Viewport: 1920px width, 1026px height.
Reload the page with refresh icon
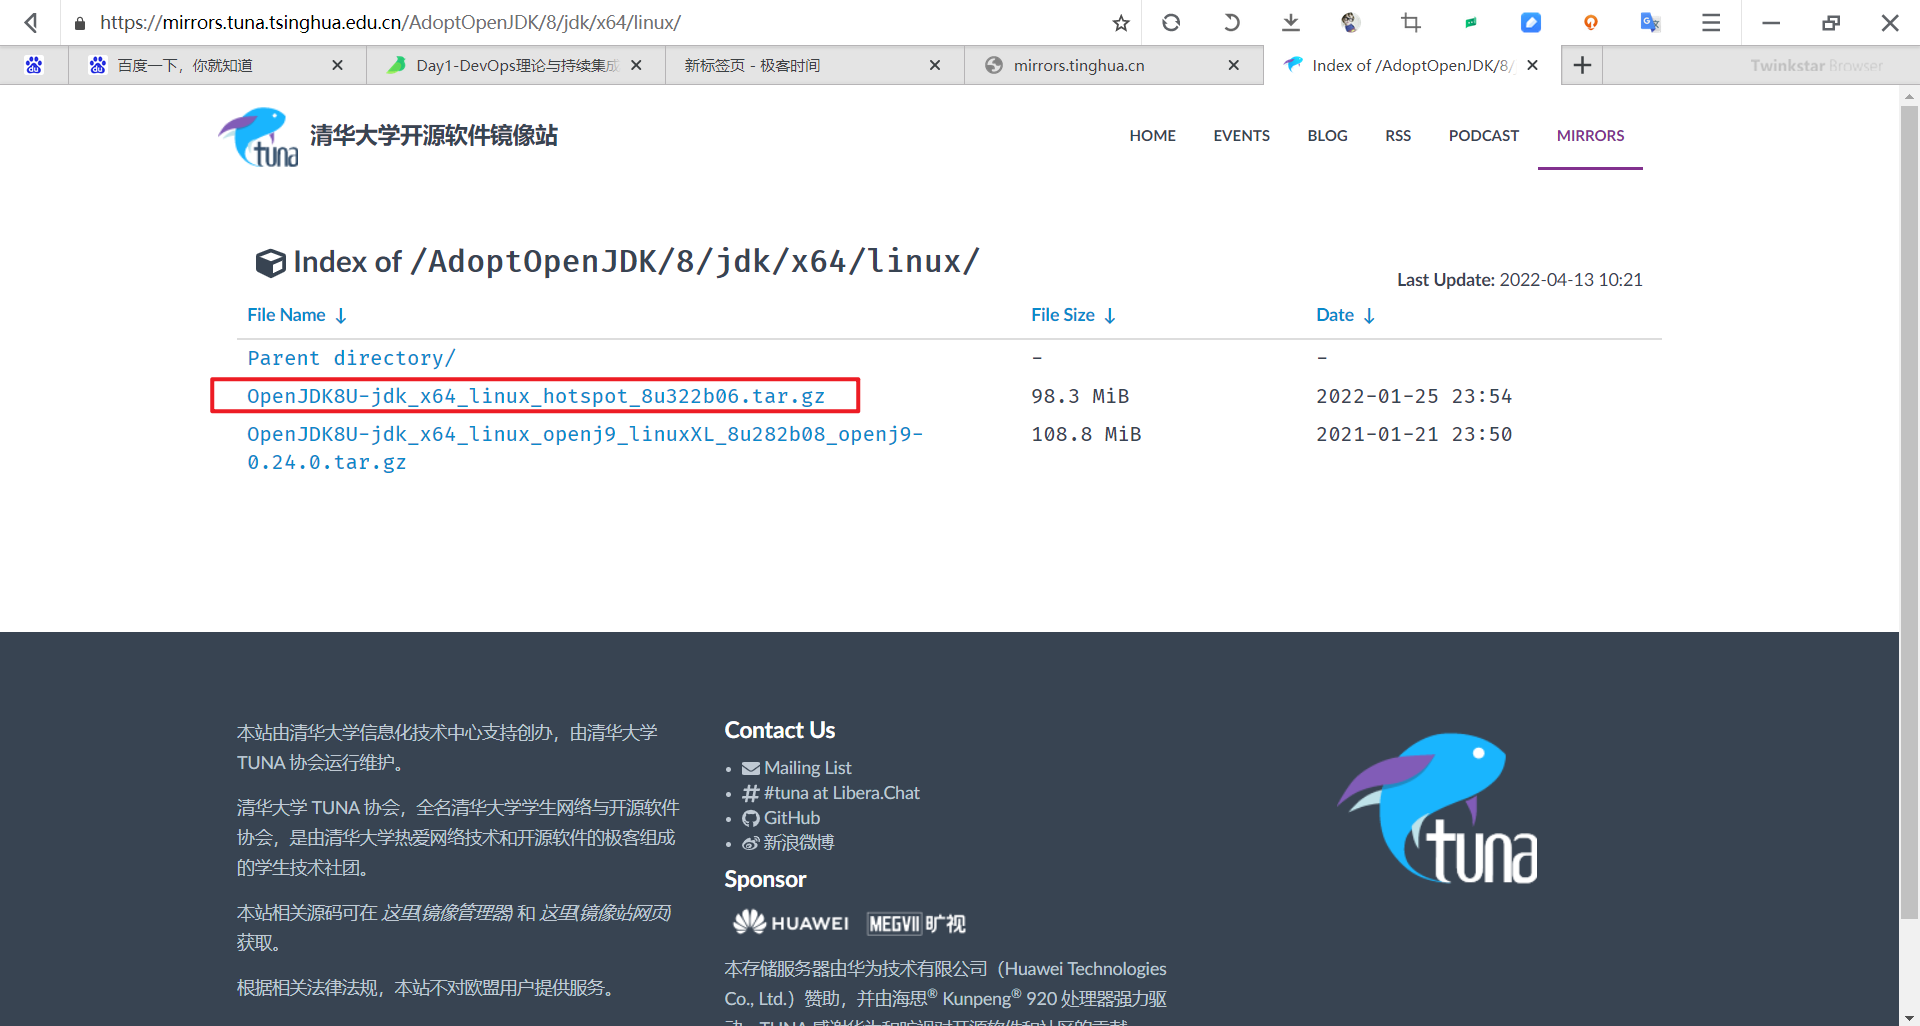(x=1171, y=22)
